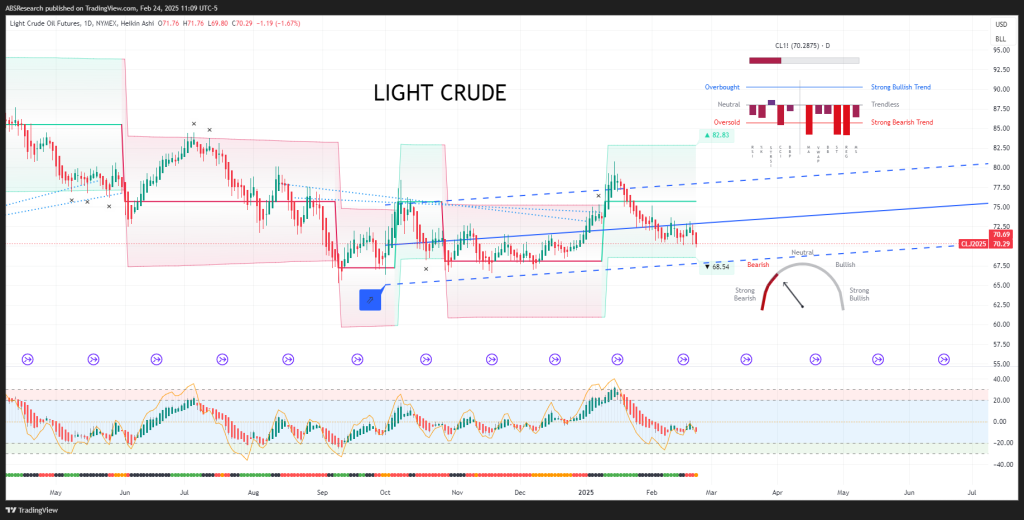Click the 60.00 price axis label
1024x520 pixels.
tap(1002, 324)
